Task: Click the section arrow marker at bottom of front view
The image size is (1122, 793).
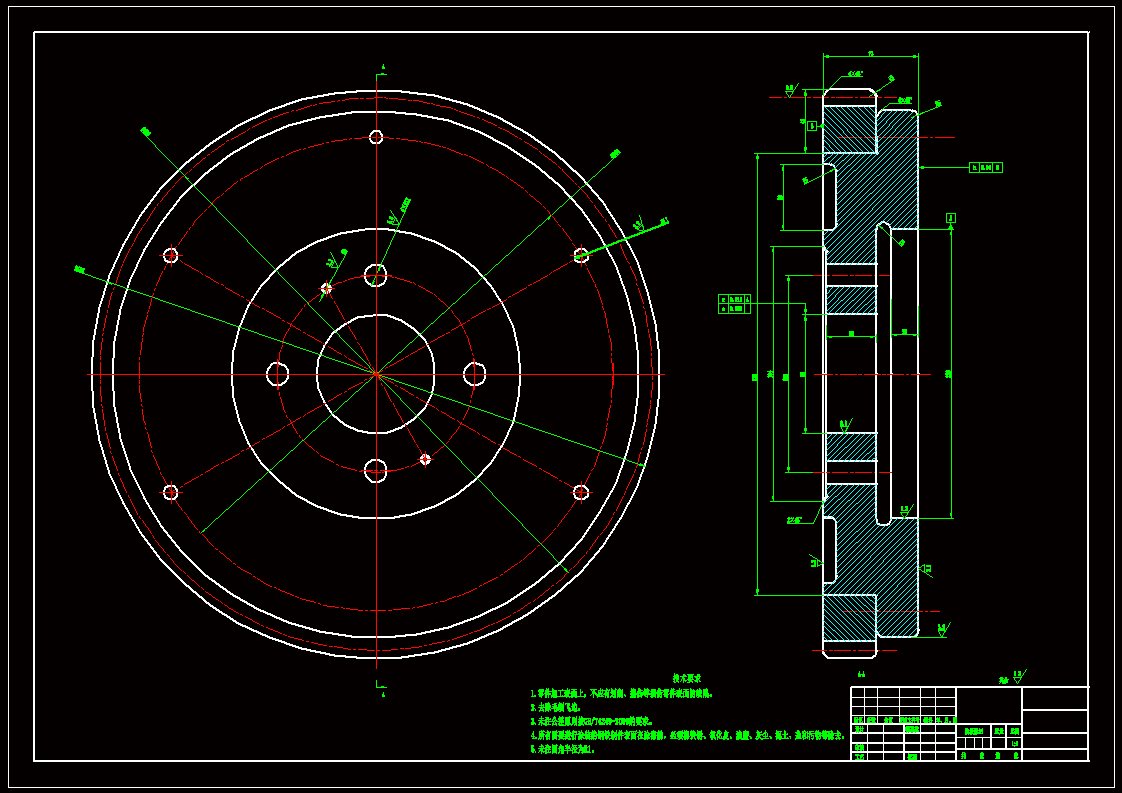Action: point(380,686)
